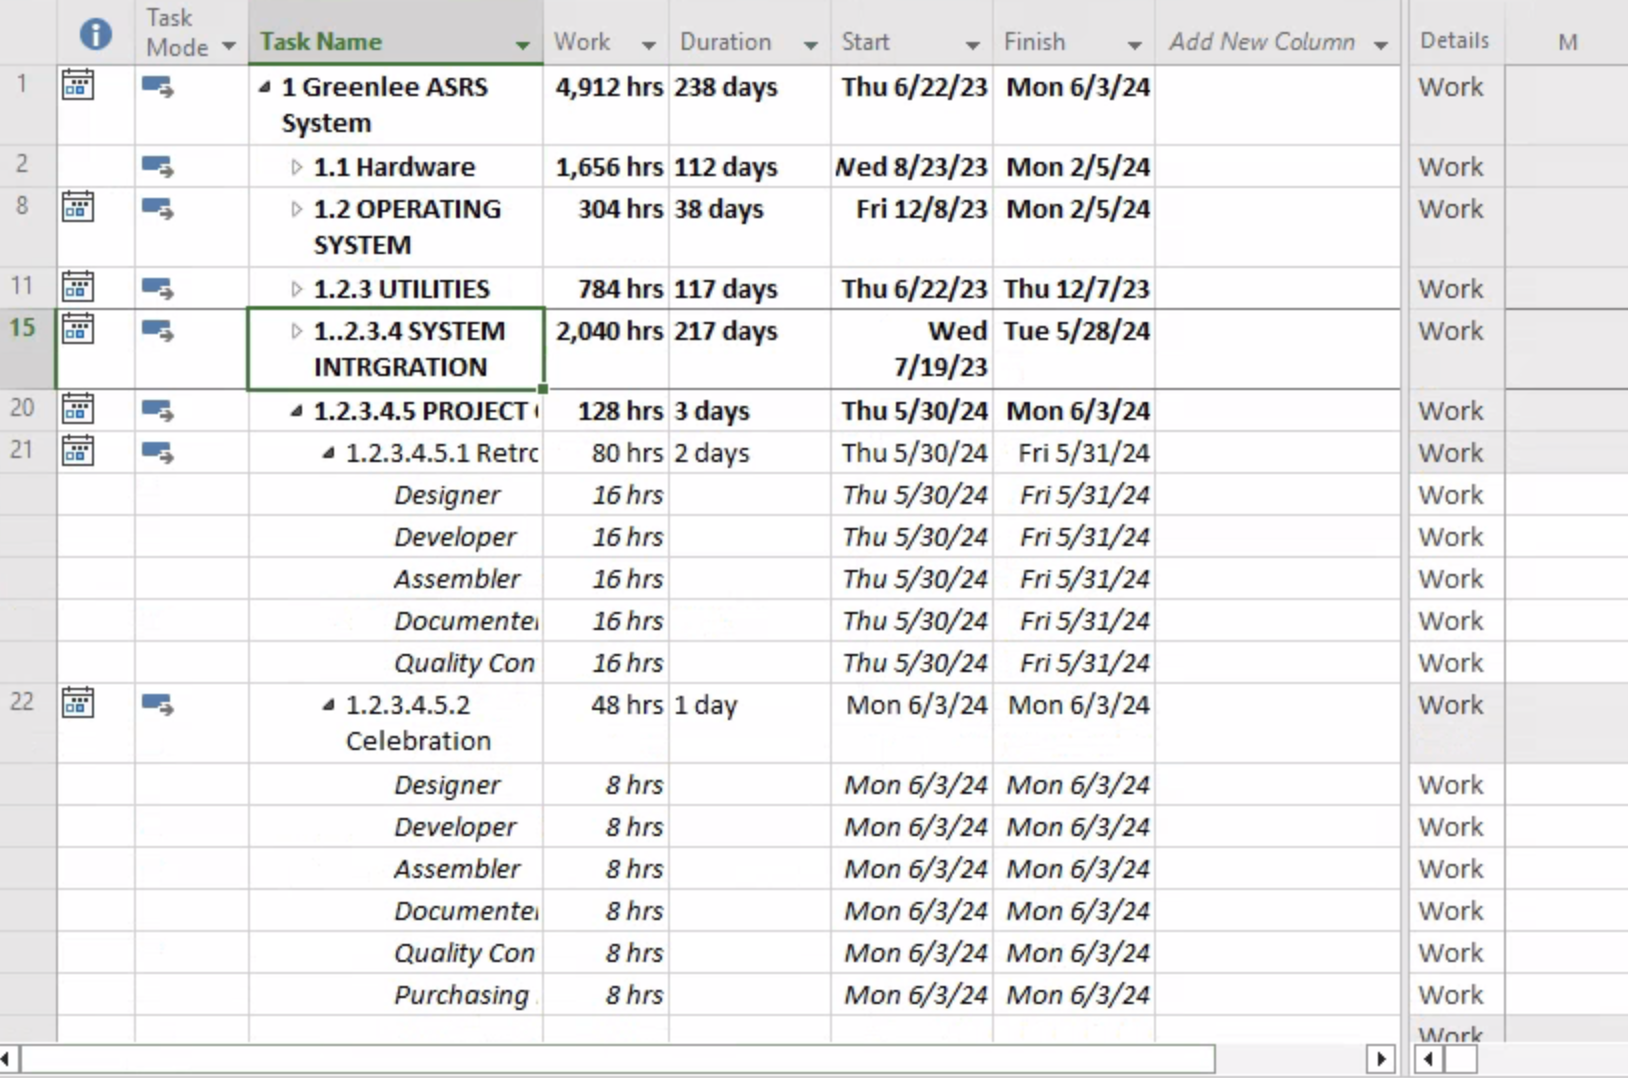Open Task Name column filter dropdown
The width and height of the screenshot is (1628, 1078).
(522, 46)
